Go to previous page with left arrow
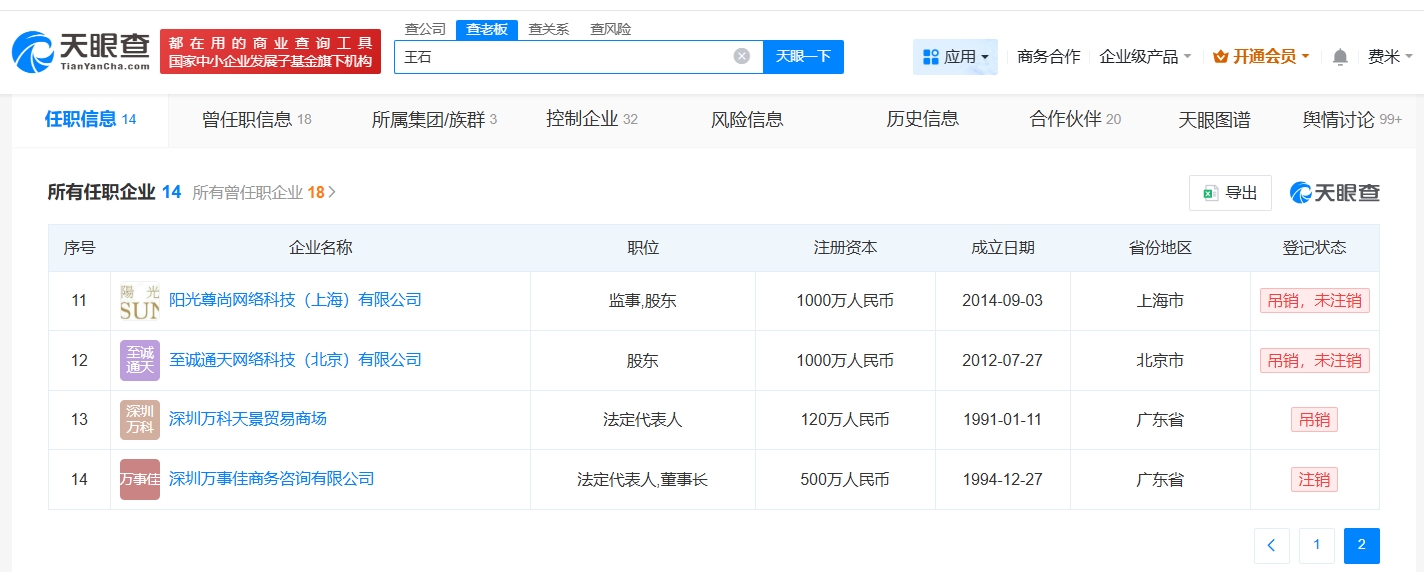1424x572 pixels. 1271,545
